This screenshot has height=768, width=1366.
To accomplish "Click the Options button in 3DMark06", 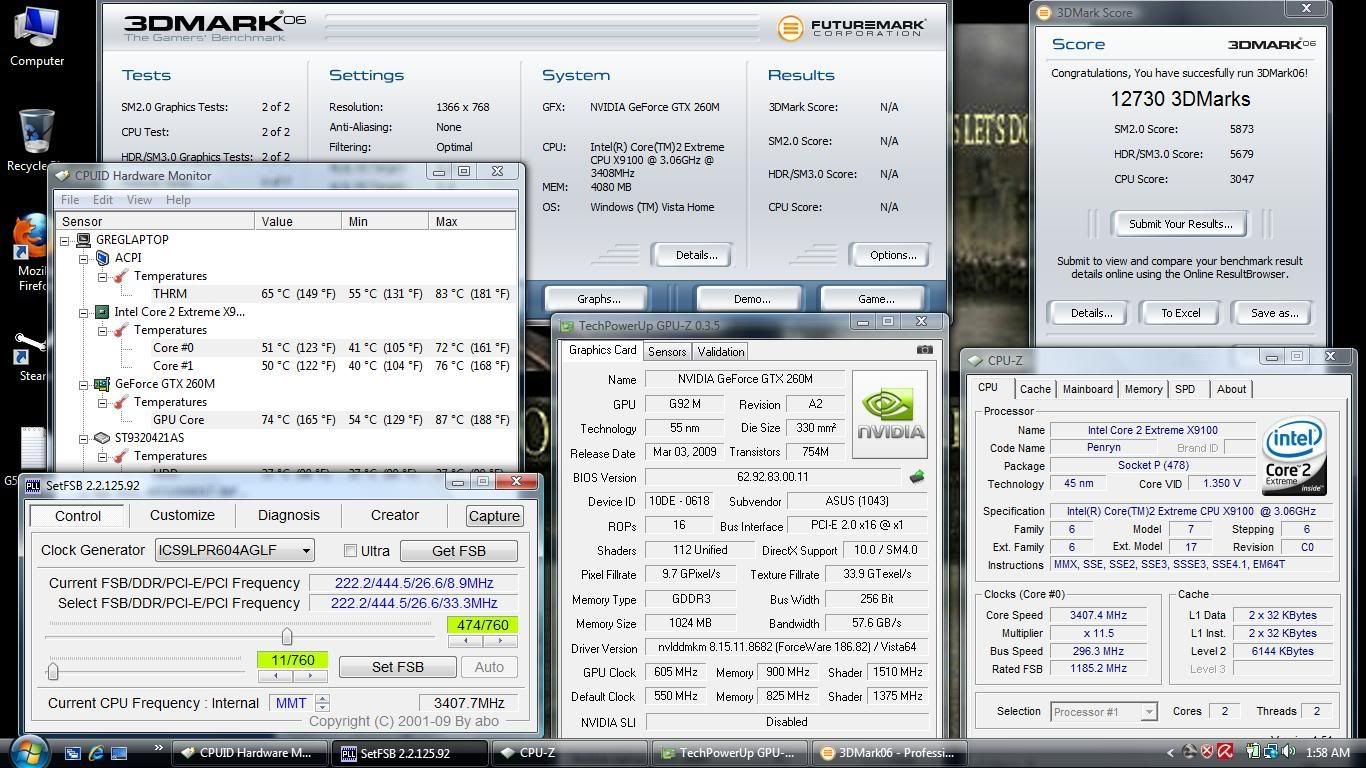I will [892, 255].
